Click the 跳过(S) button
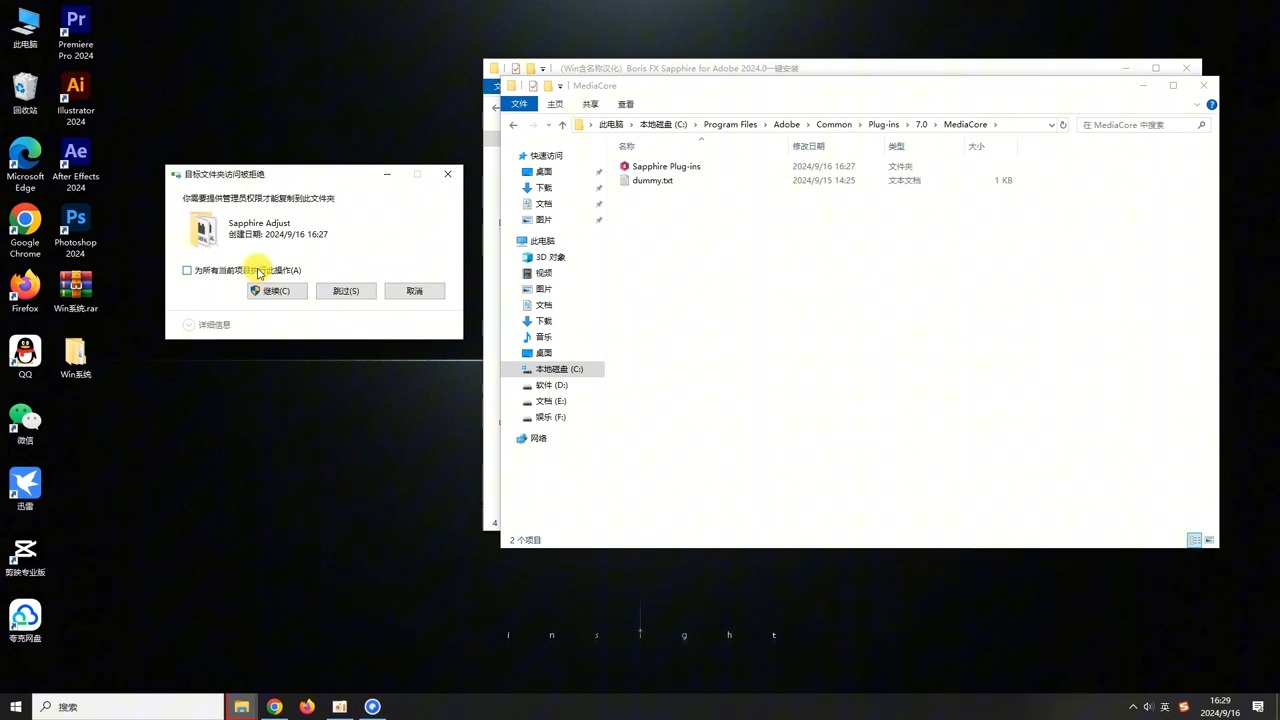 click(x=346, y=291)
